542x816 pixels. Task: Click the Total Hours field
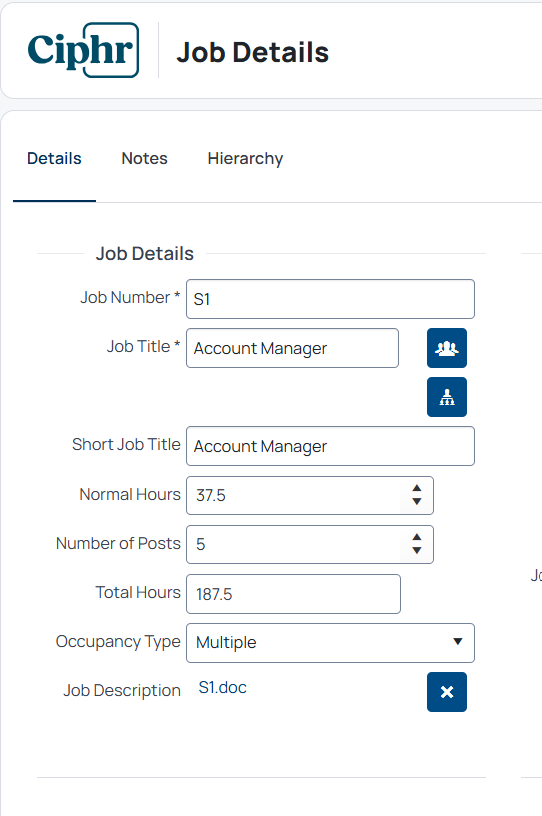tap(293, 594)
